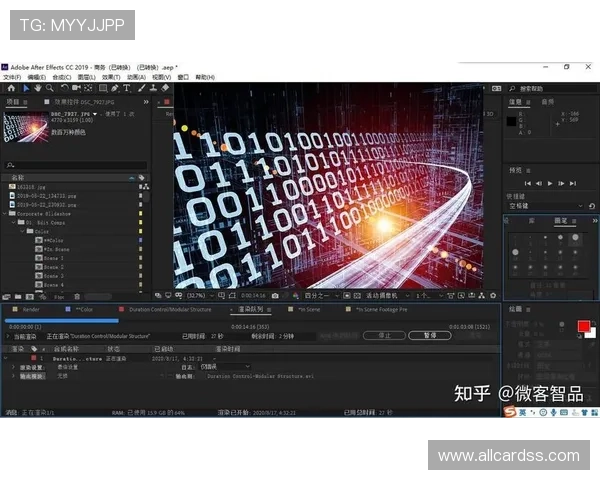
Task: Select the Zoom magnifier tool
Action: click(50, 88)
